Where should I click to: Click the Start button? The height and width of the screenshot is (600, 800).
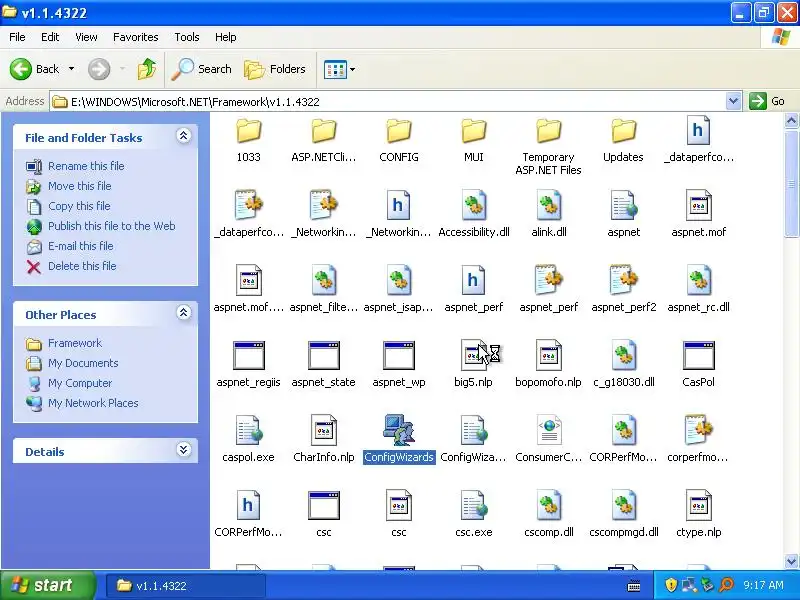47,585
